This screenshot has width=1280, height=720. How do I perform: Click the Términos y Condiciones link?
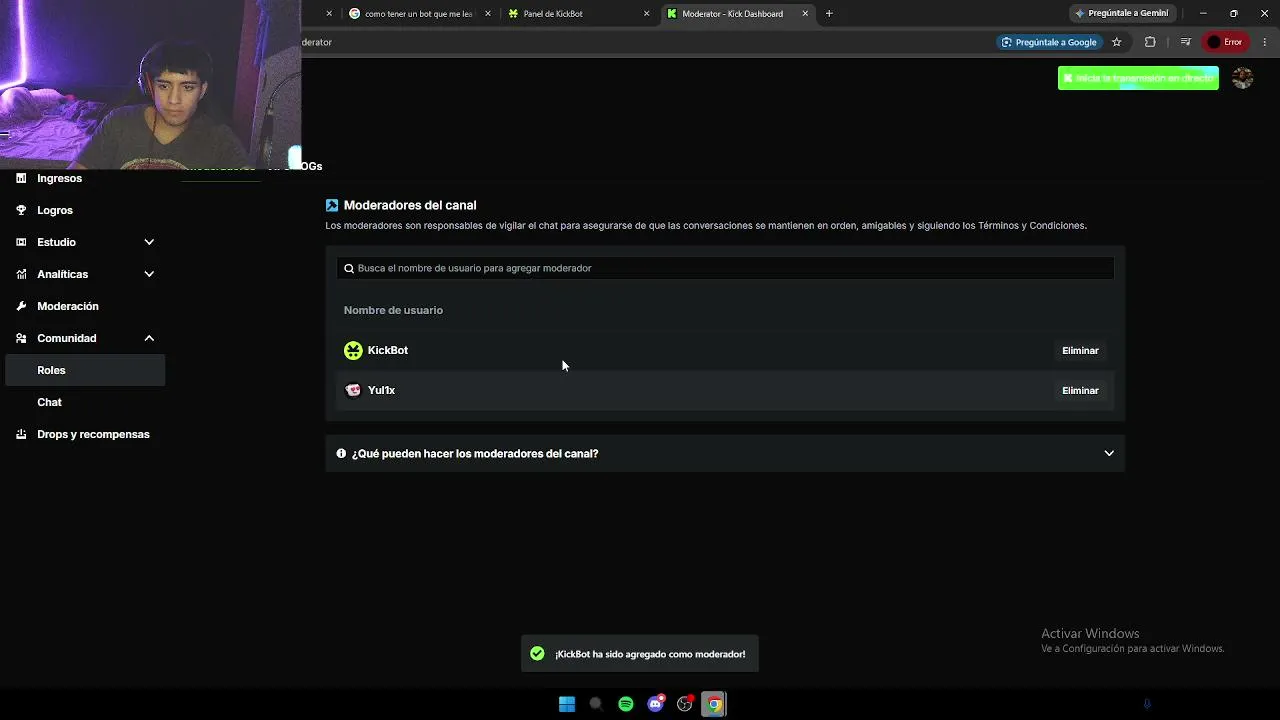[x=1033, y=226]
